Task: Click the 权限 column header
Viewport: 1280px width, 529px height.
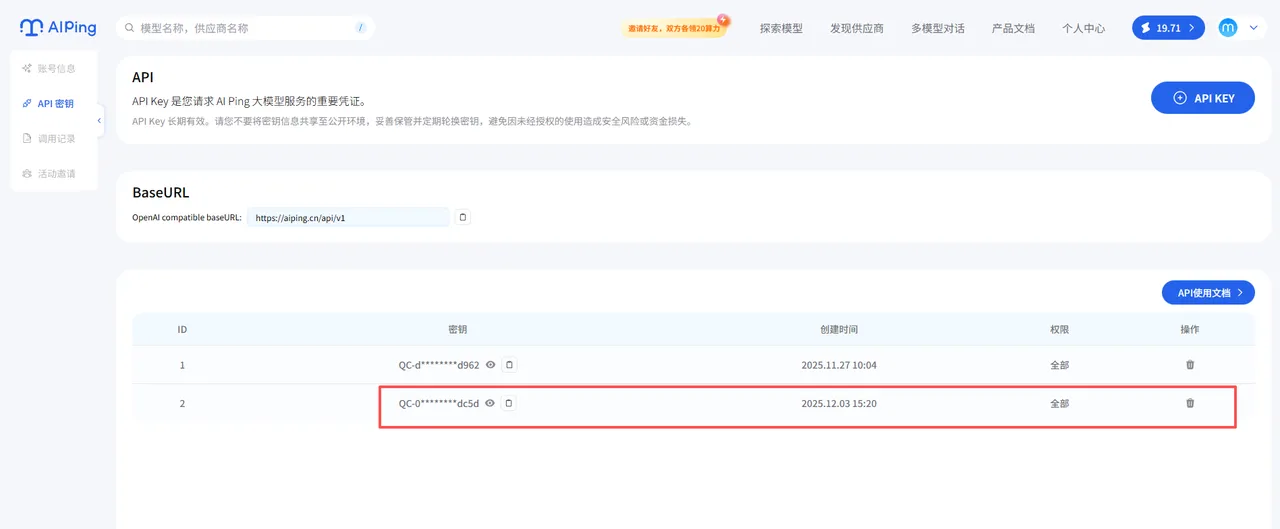Action: pos(1060,329)
